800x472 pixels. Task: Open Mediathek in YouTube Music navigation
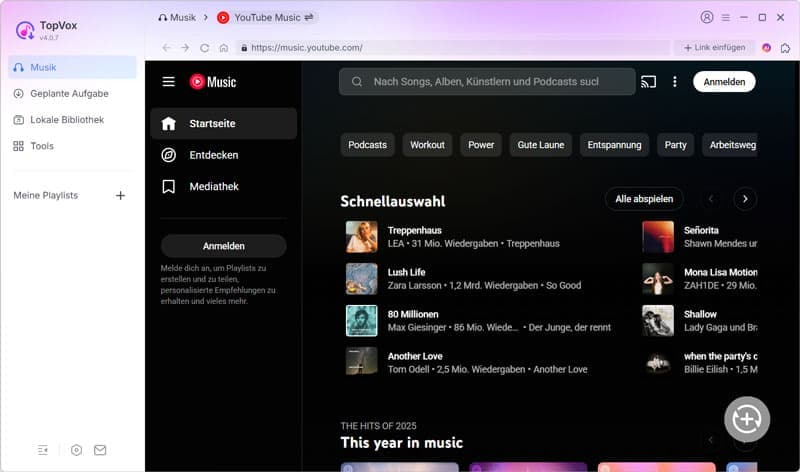tap(223, 187)
